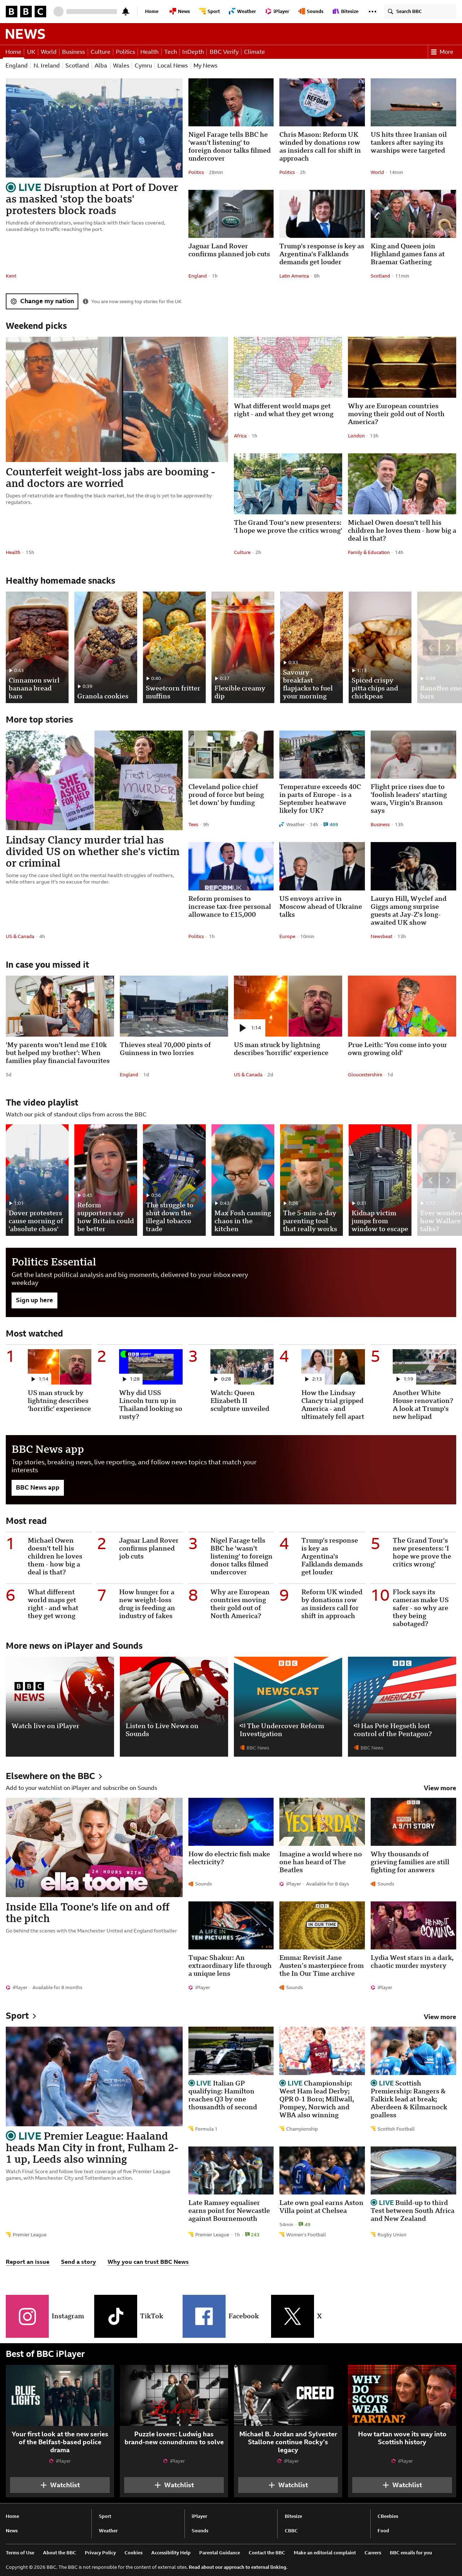
Task: Advance the video playlist carousel forward
Action: [x=448, y=1180]
